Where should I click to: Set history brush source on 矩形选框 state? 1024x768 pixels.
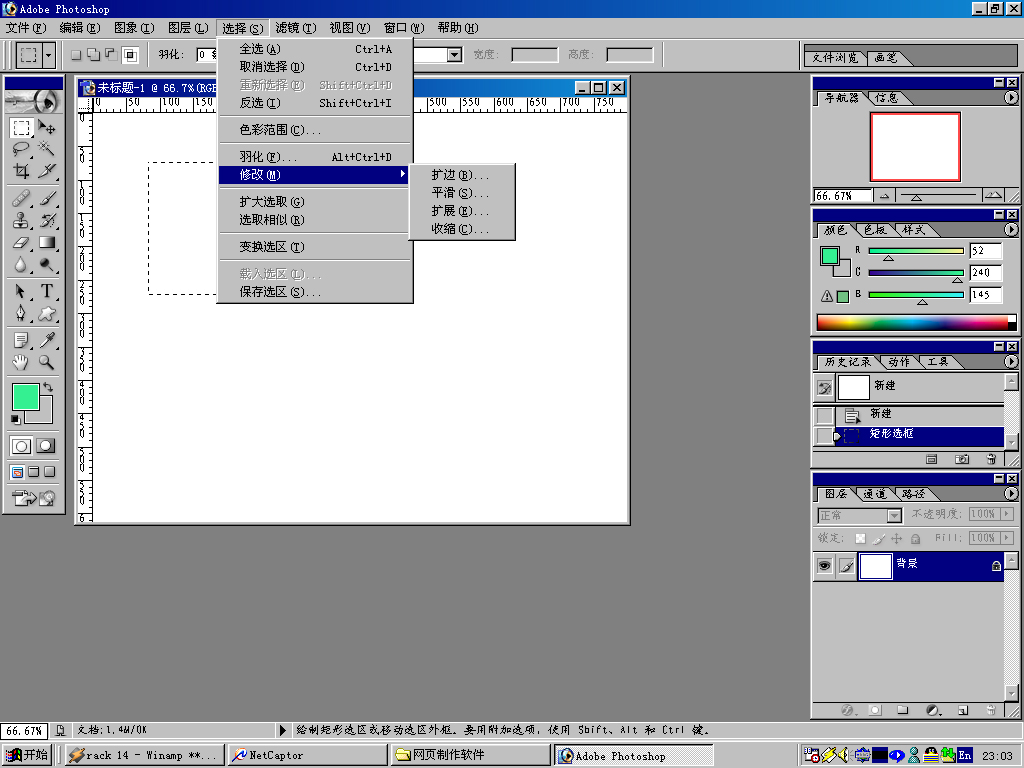point(825,434)
